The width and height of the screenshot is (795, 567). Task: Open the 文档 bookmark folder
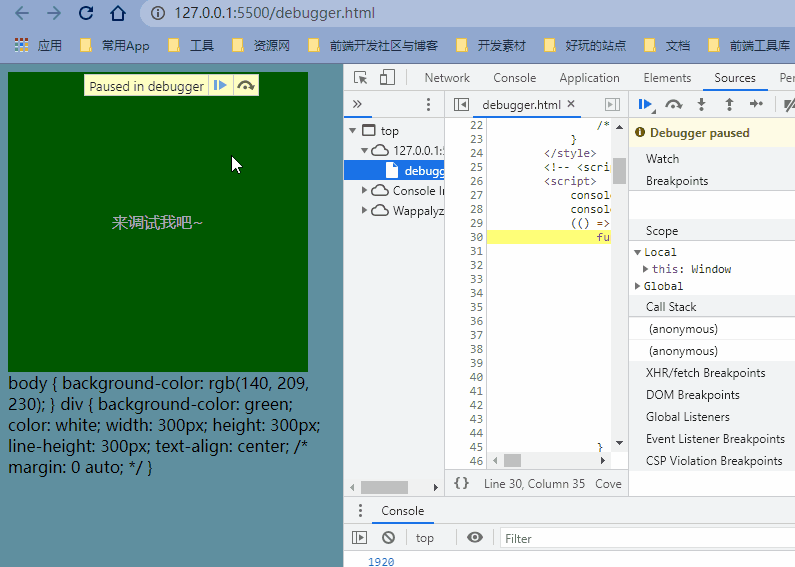667,46
